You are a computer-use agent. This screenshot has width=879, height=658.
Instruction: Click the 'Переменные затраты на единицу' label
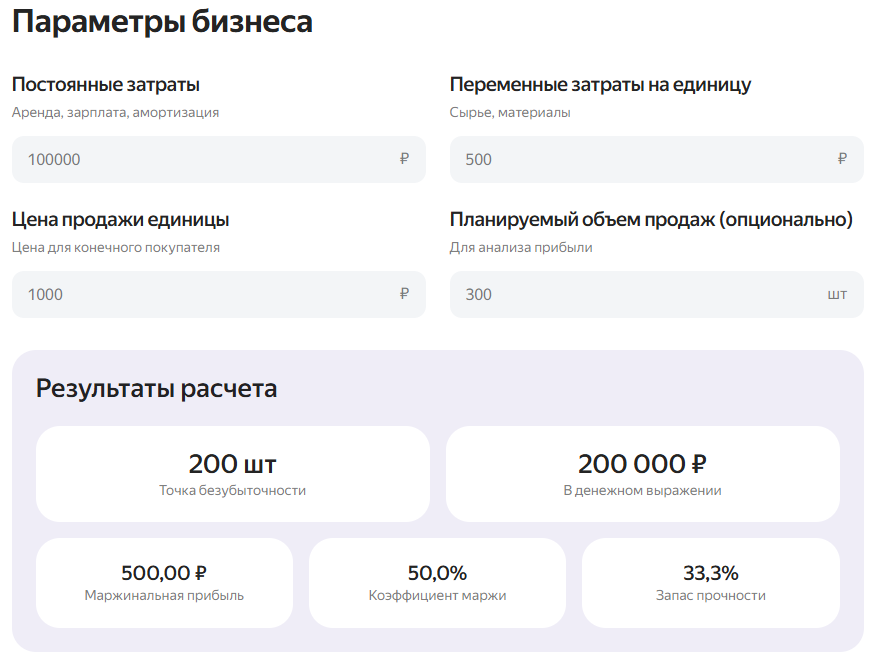pyautogui.click(x=600, y=85)
